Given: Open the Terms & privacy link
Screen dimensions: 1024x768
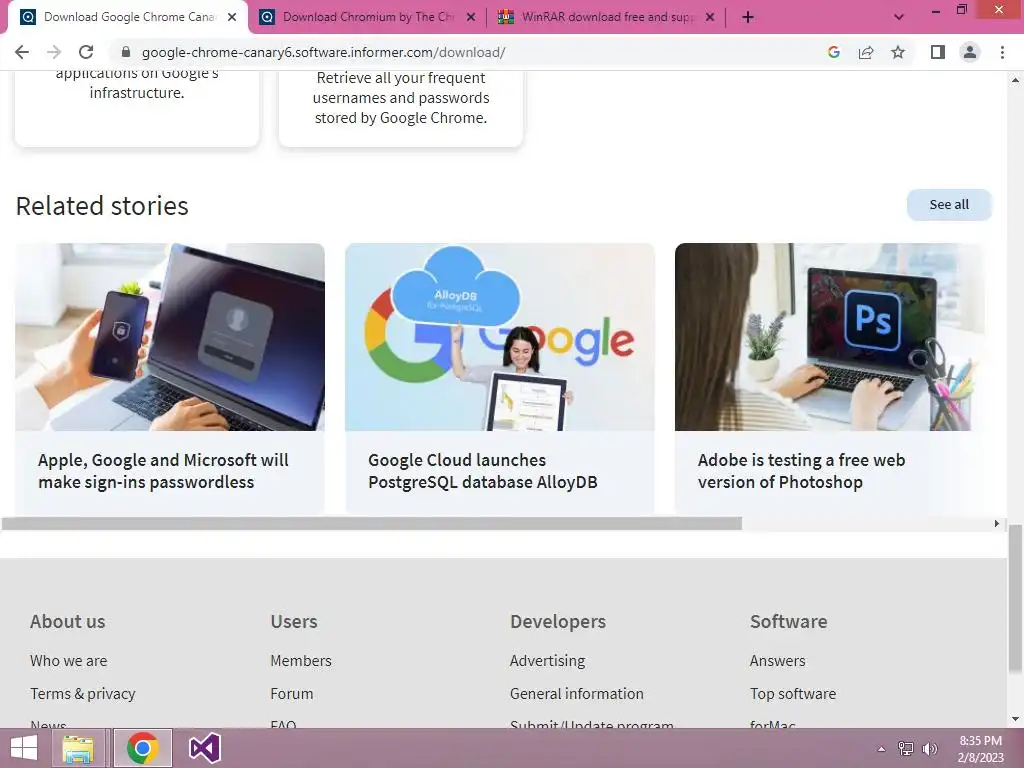Looking at the screenshot, I should [83, 694].
